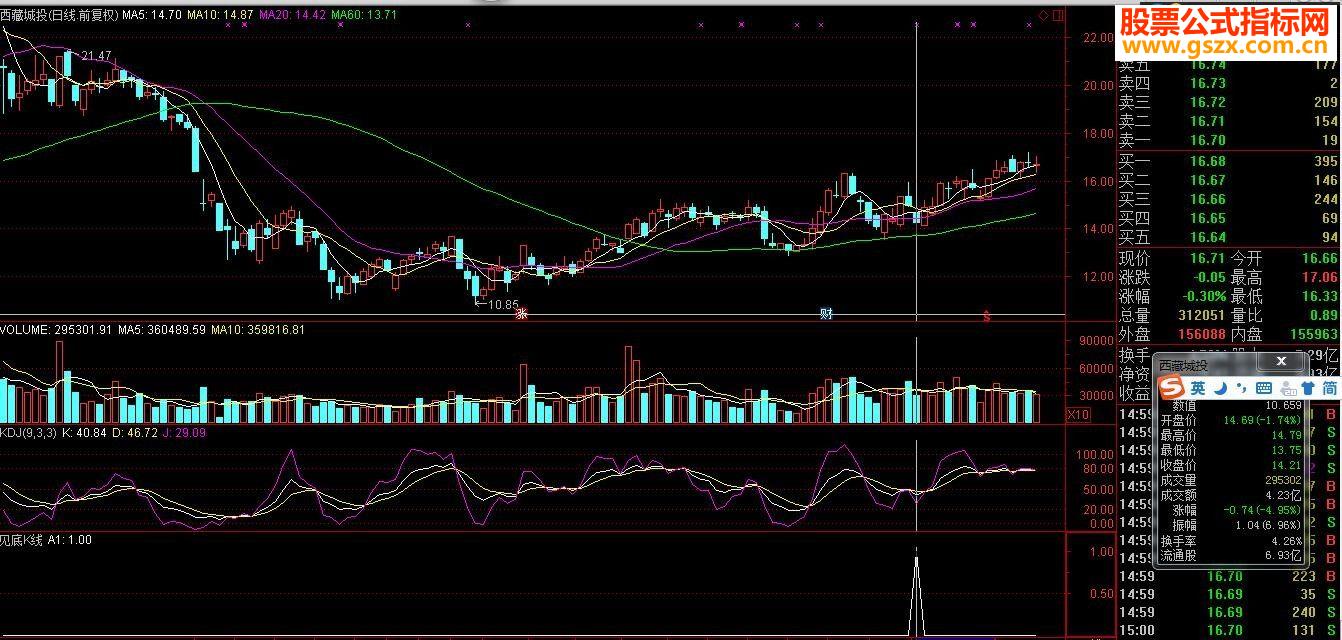Toggle the punctuation mode icon on Sogou bar

[1241, 388]
